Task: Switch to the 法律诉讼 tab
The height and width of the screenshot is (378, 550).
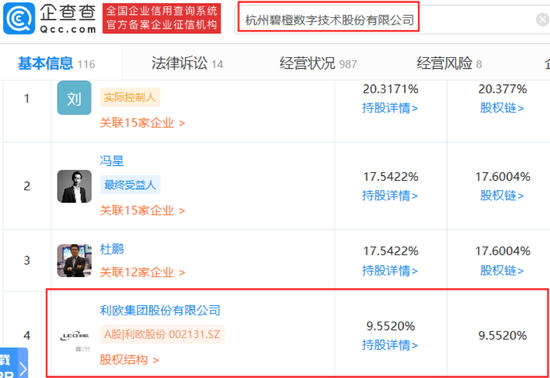Action: coord(187,63)
